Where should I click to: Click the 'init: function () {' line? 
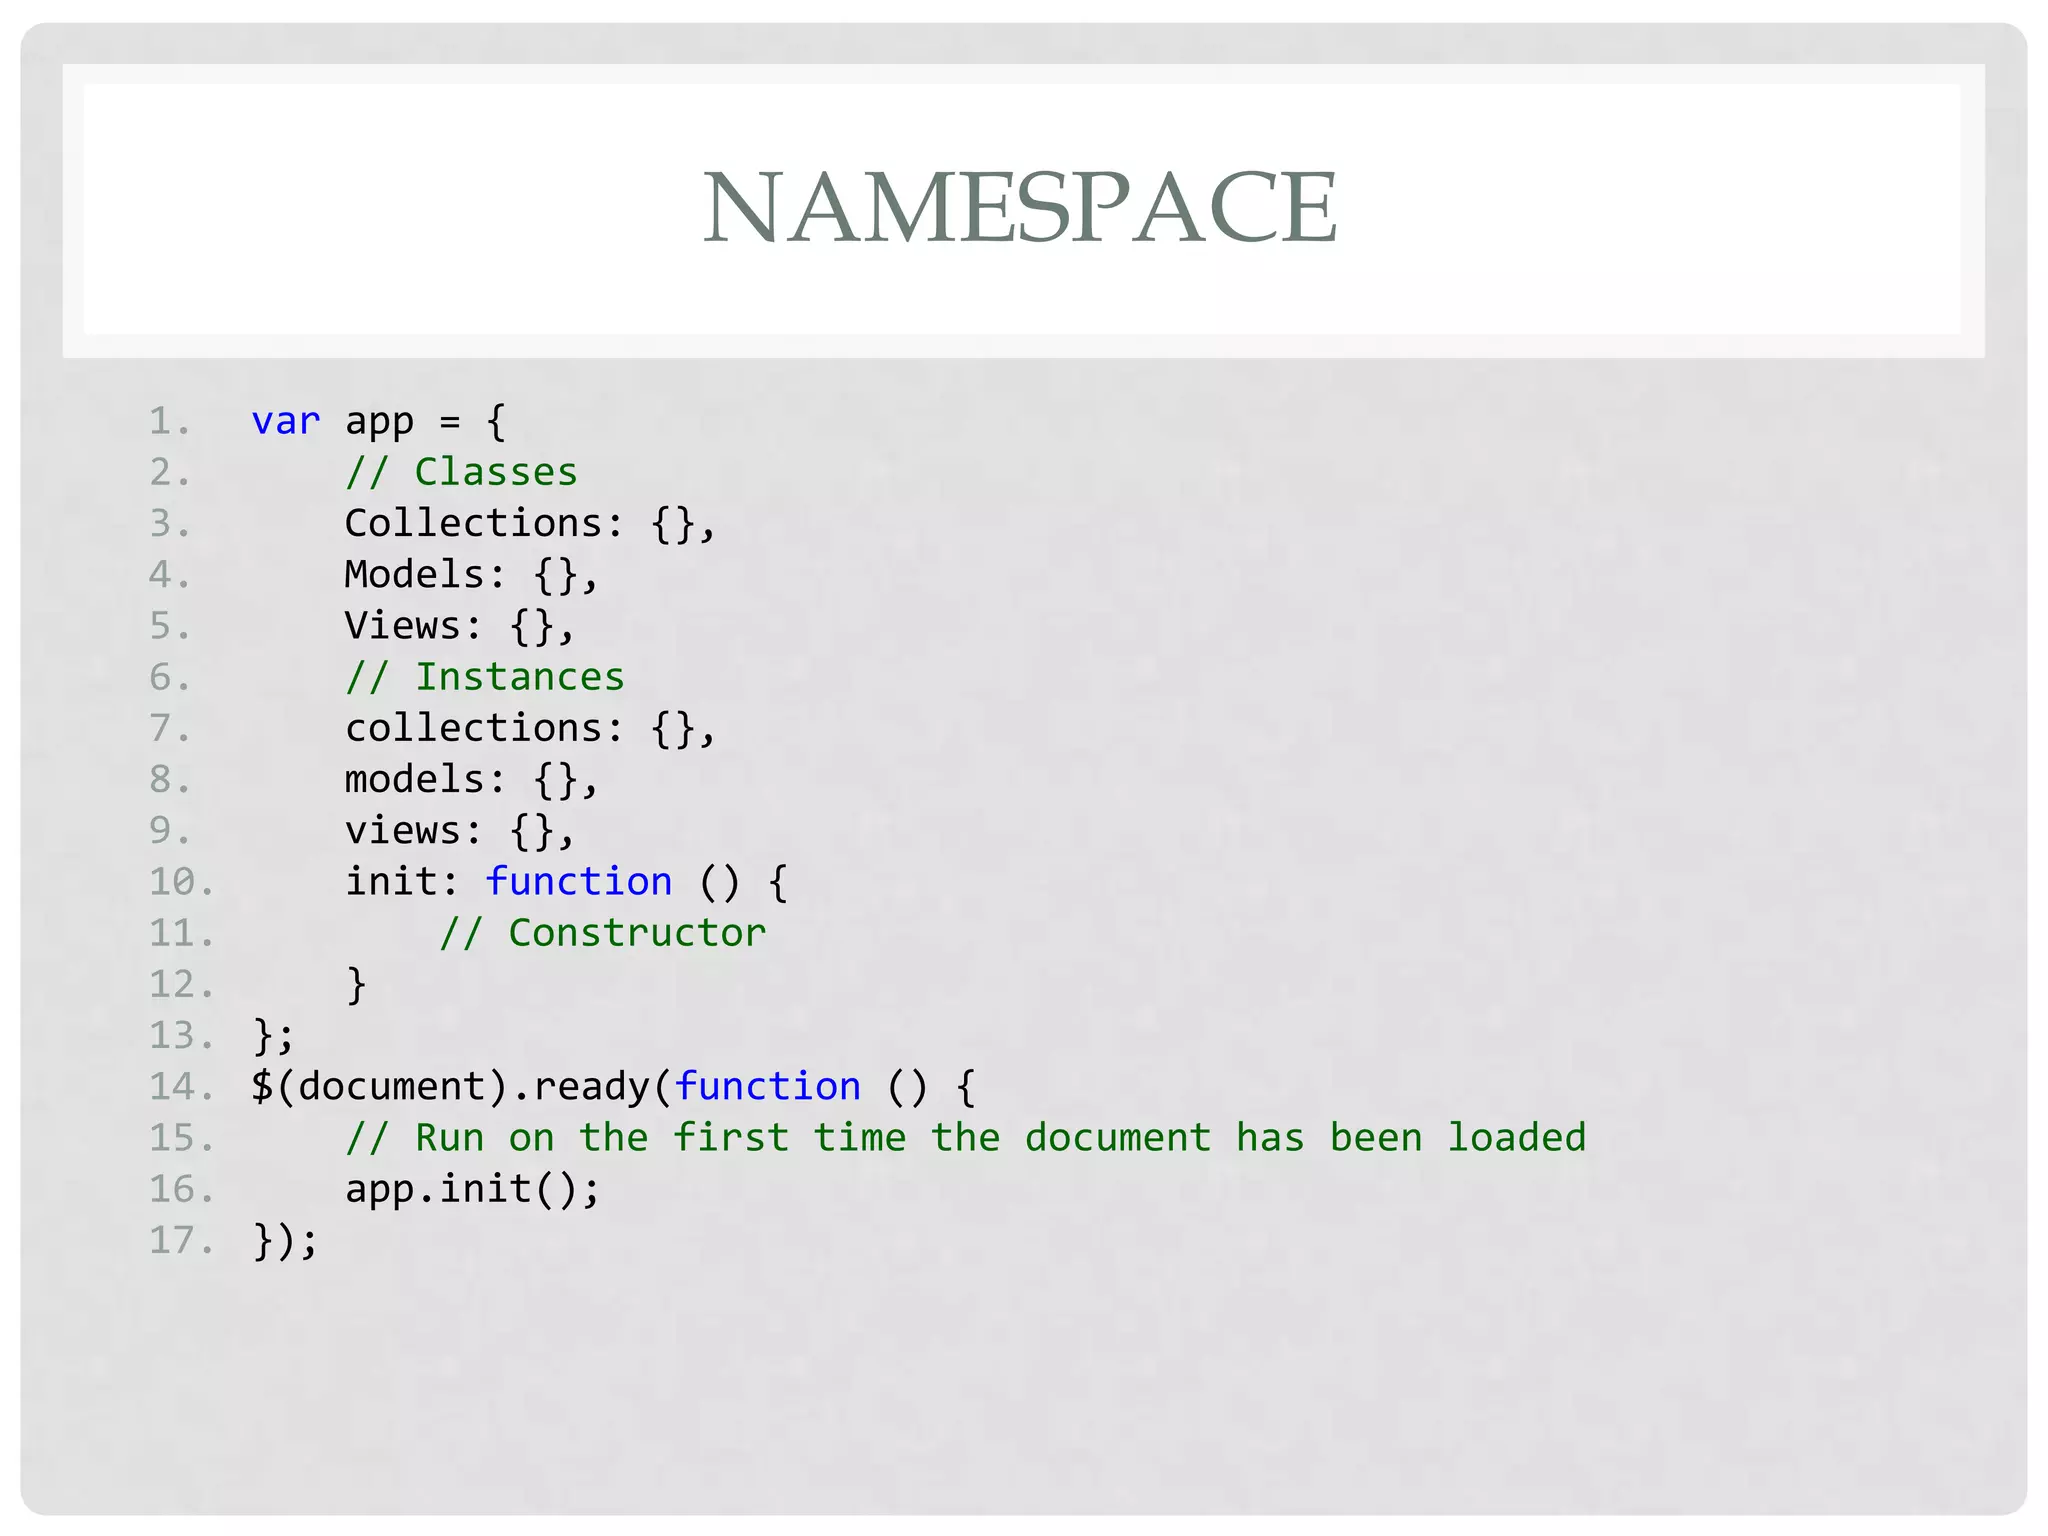pos(567,882)
